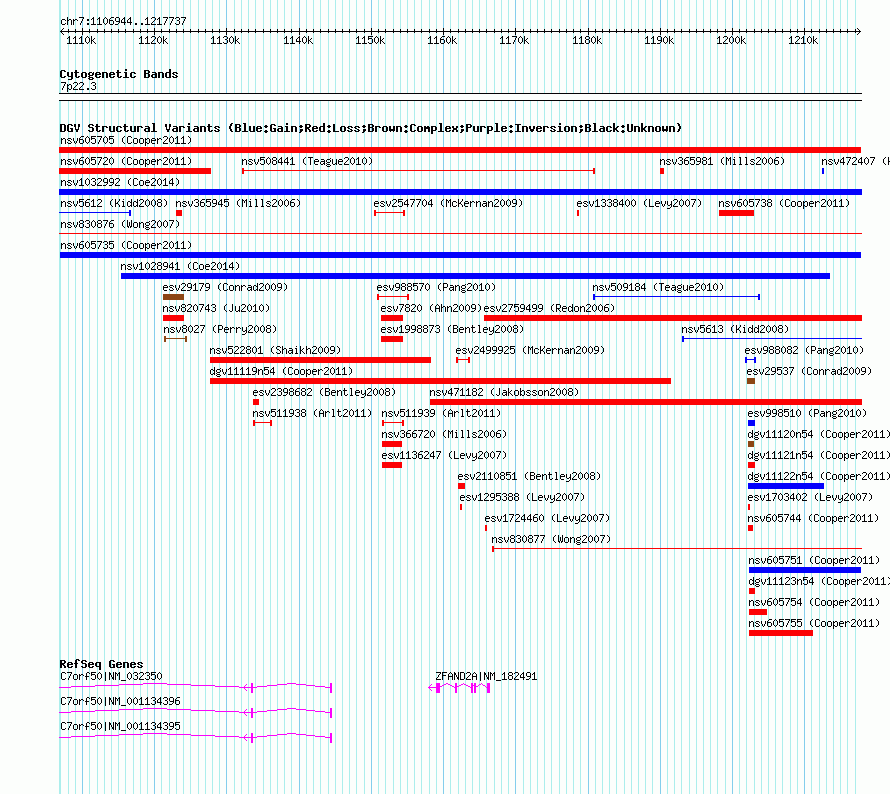The width and height of the screenshot is (890, 794).
Task: Click nsv605751 (Cooper2011) label
Action: (814, 560)
